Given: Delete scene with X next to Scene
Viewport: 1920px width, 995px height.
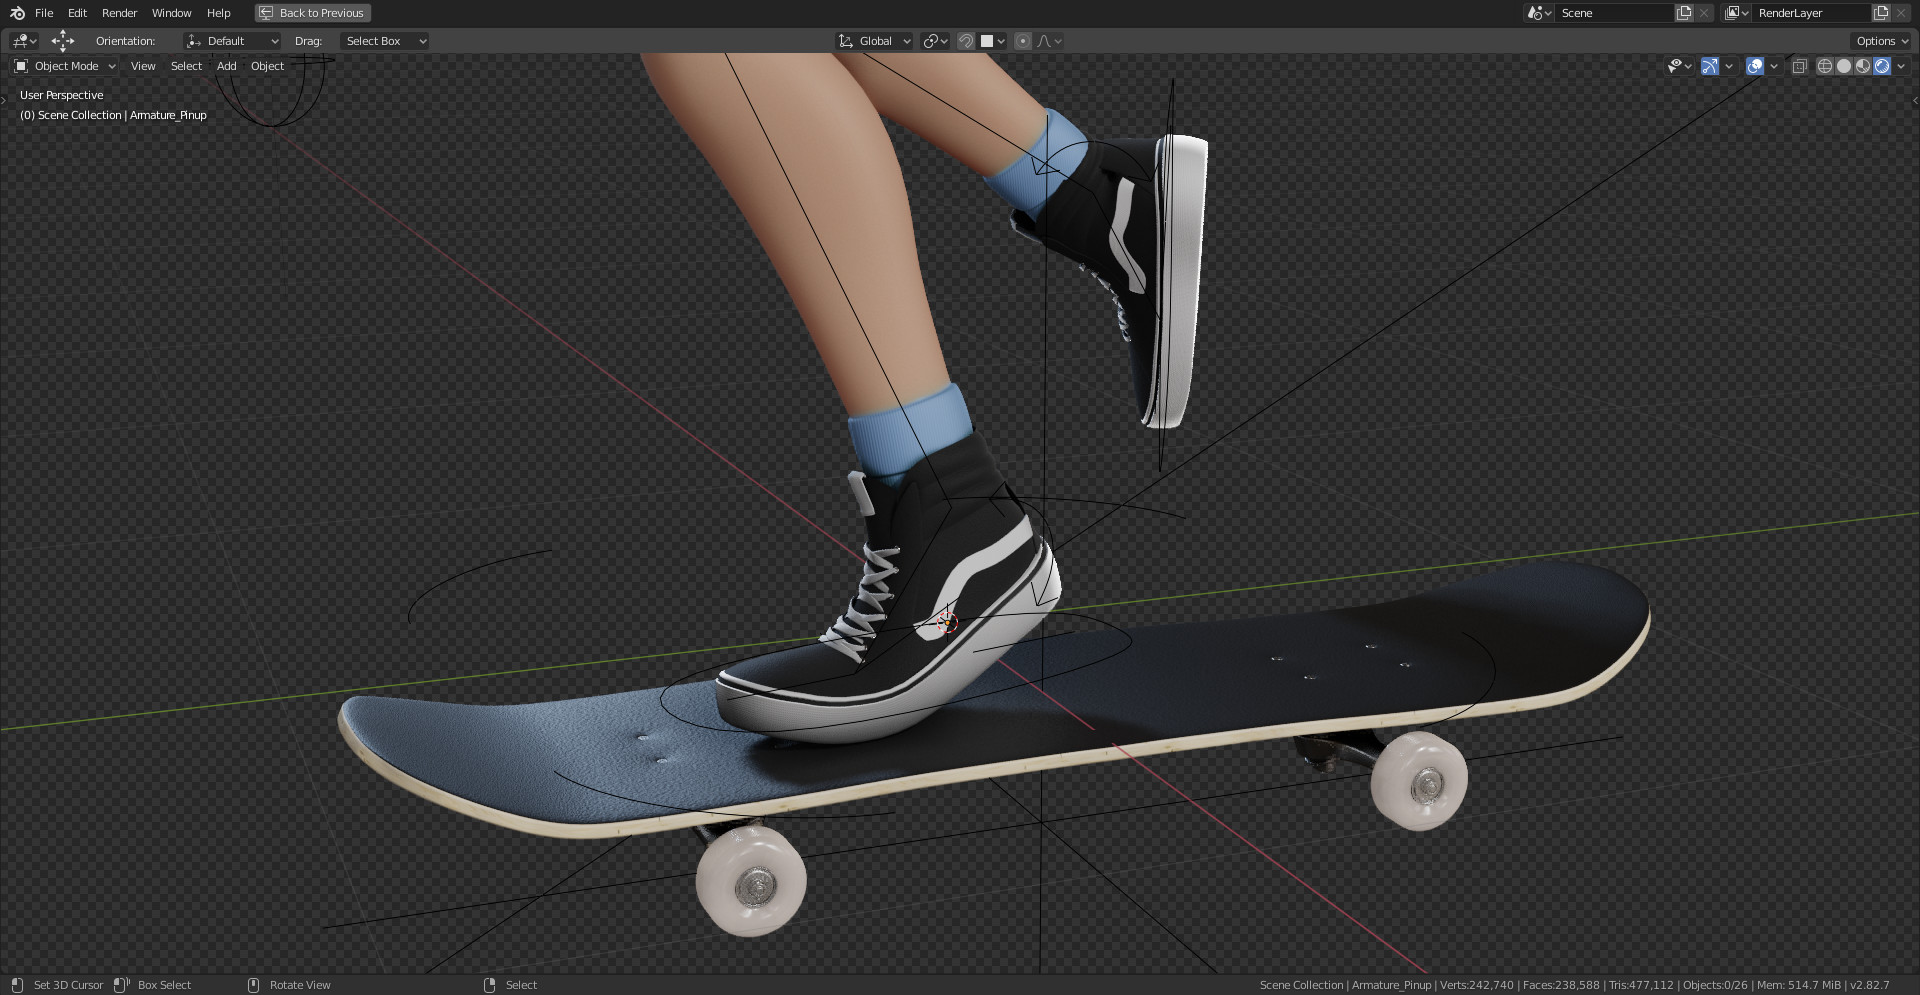Looking at the screenshot, I should tap(1704, 13).
